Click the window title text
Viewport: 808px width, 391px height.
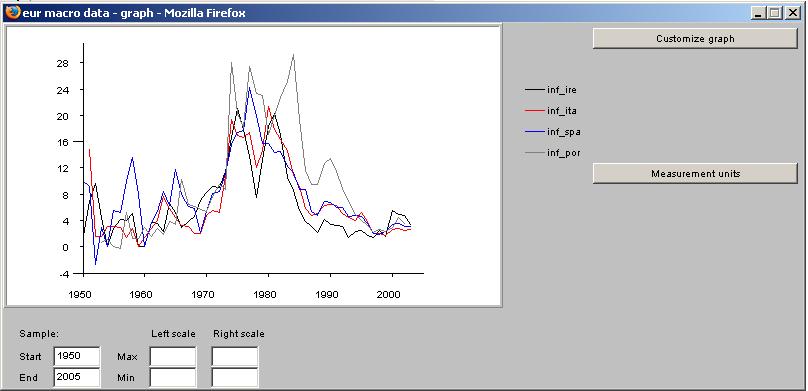[x=134, y=13]
